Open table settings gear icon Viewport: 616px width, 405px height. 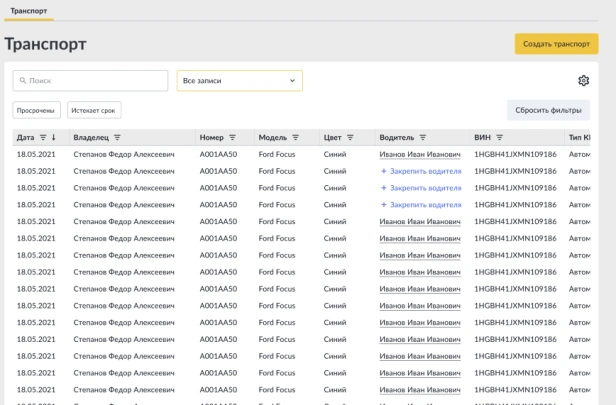583,81
